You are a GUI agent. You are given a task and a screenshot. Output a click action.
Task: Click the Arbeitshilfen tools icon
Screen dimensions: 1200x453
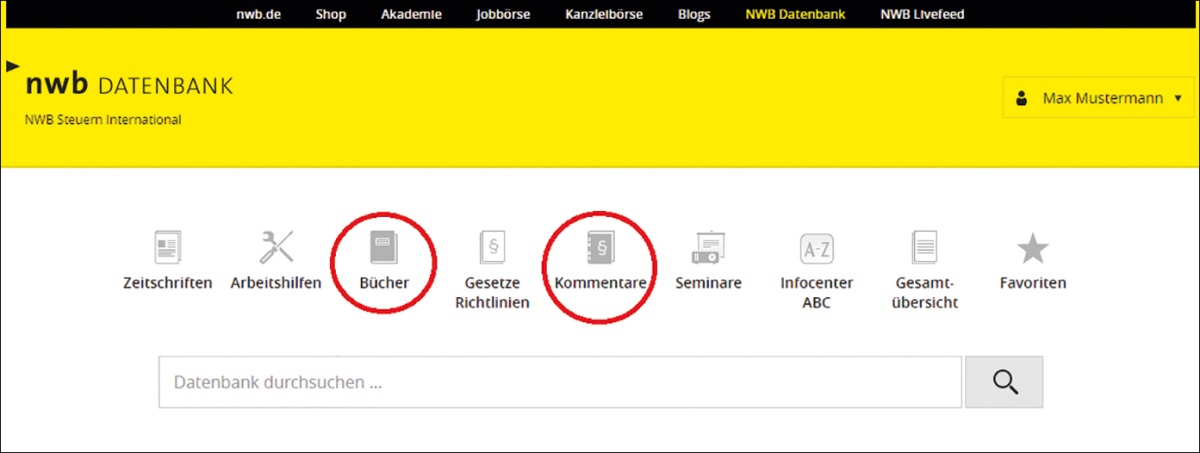(x=276, y=247)
